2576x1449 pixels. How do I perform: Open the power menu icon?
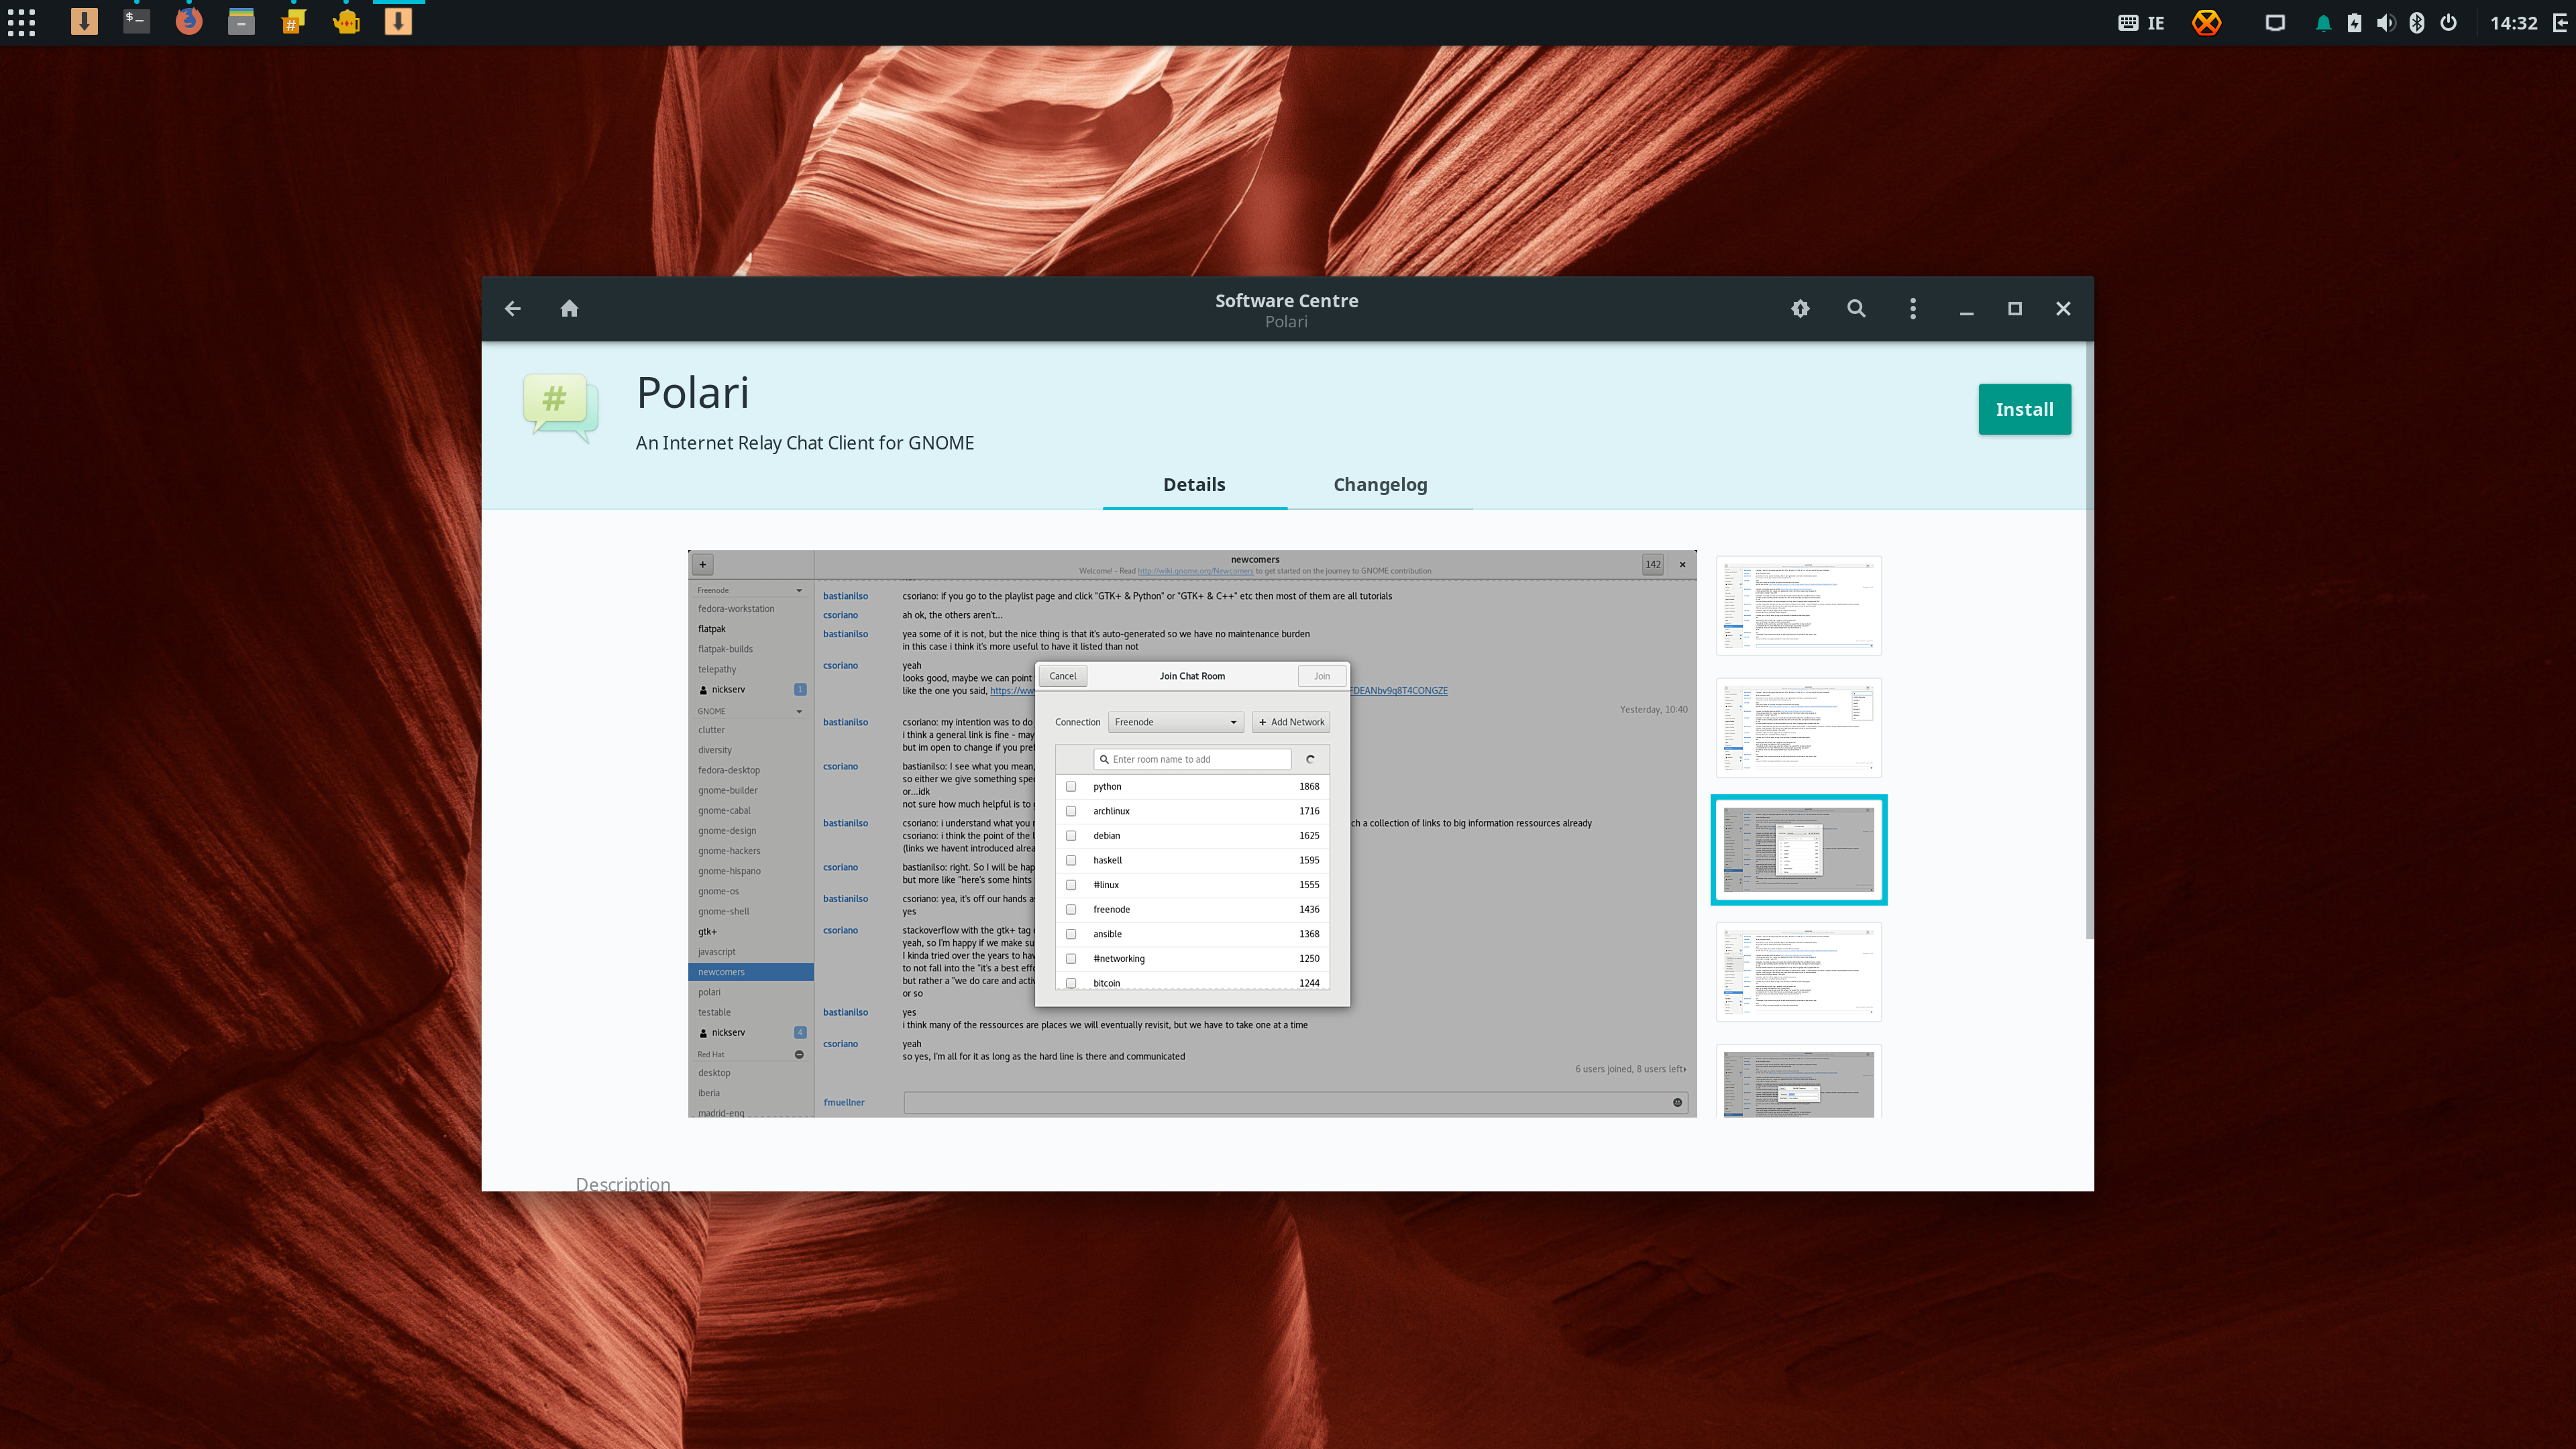click(2448, 23)
